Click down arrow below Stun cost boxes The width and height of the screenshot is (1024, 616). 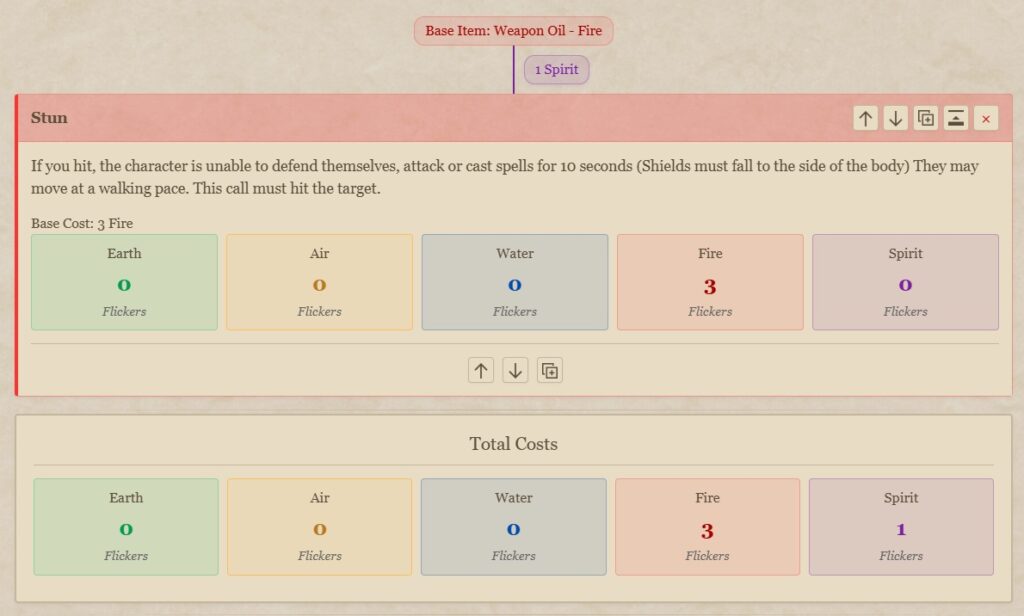515,371
